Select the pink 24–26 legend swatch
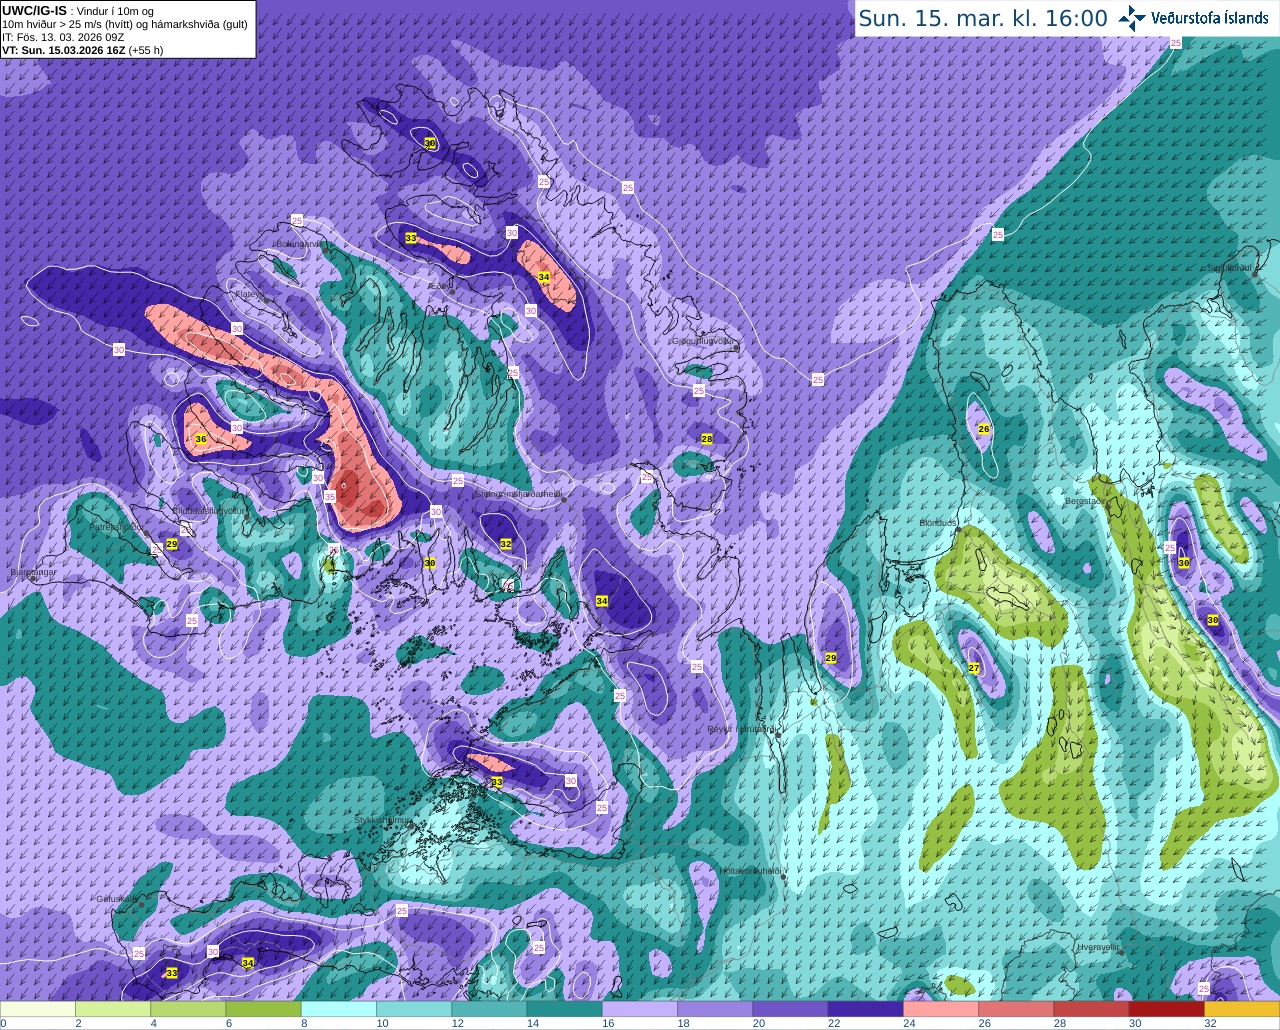This screenshot has width=1280, height=1030. (941, 1009)
